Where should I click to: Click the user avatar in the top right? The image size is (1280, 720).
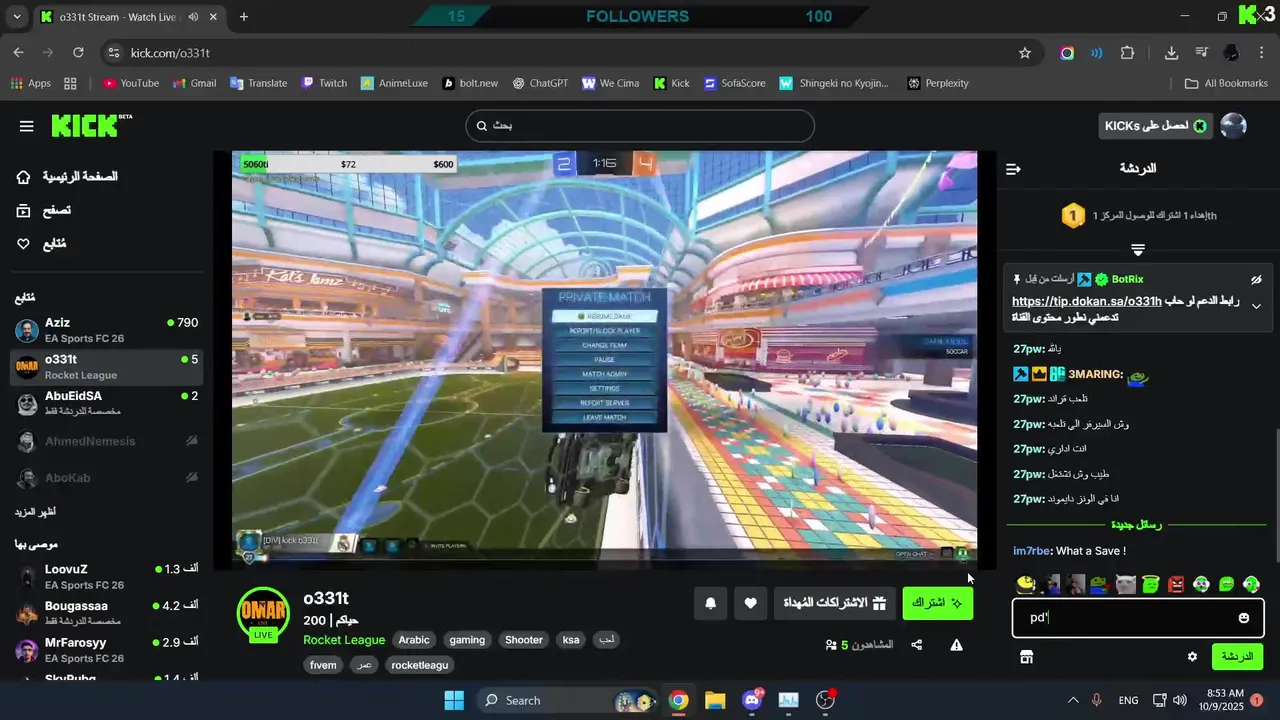pos(1234,126)
